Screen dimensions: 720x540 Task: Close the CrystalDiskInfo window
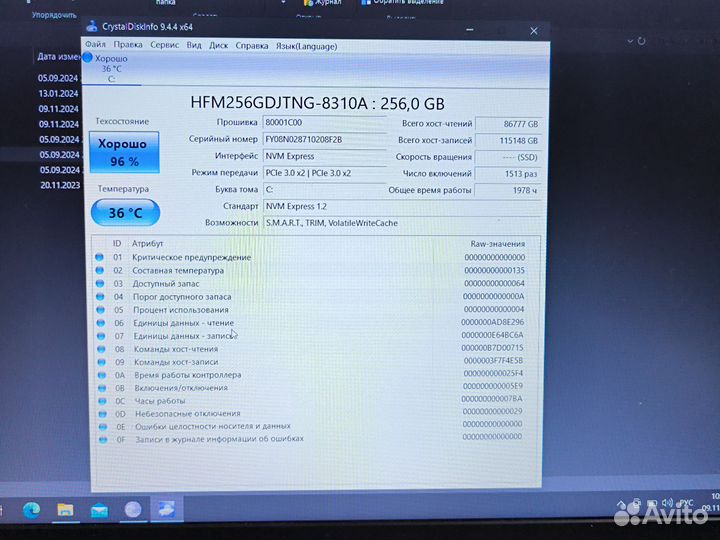(534, 31)
